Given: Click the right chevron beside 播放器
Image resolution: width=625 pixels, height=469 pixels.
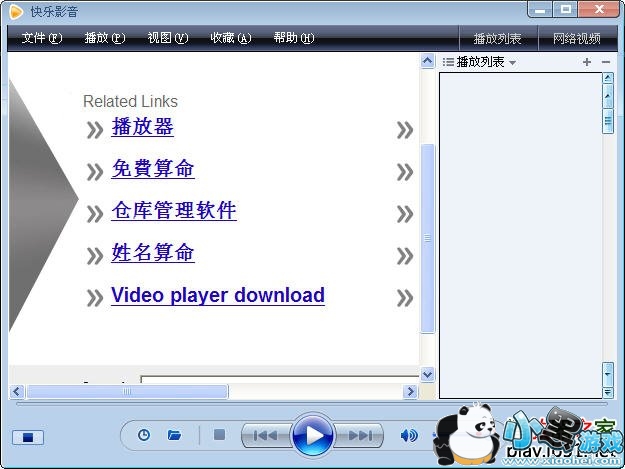Looking at the screenshot, I should click(x=405, y=130).
